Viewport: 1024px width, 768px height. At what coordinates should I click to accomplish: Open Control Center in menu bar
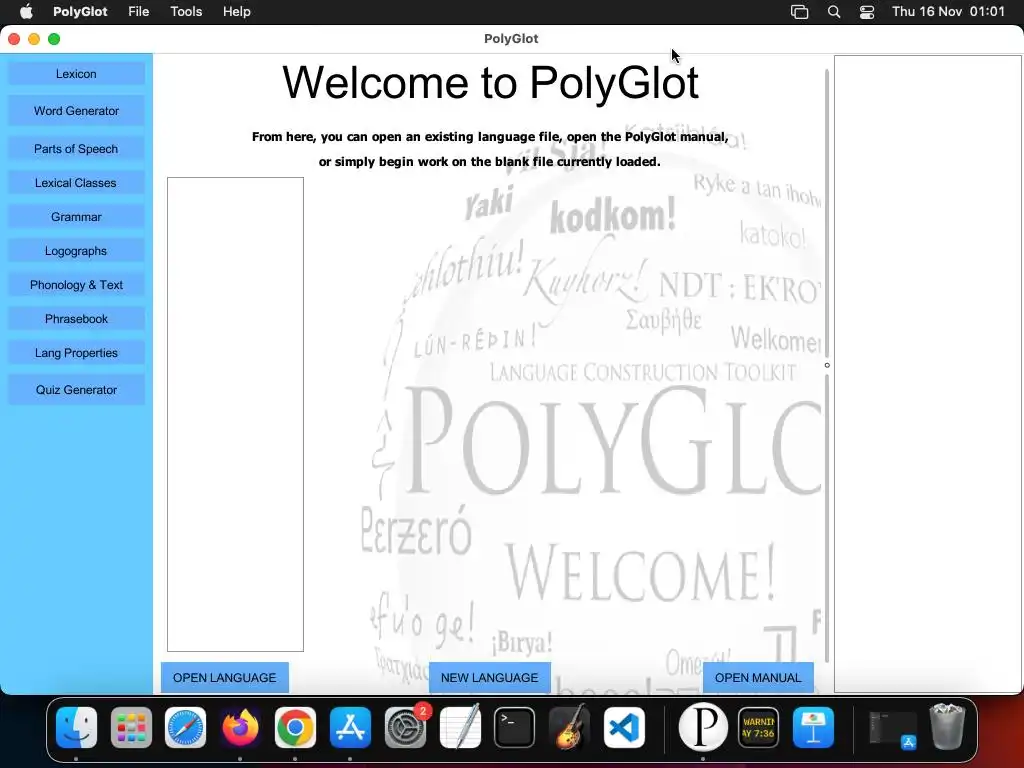click(x=867, y=12)
